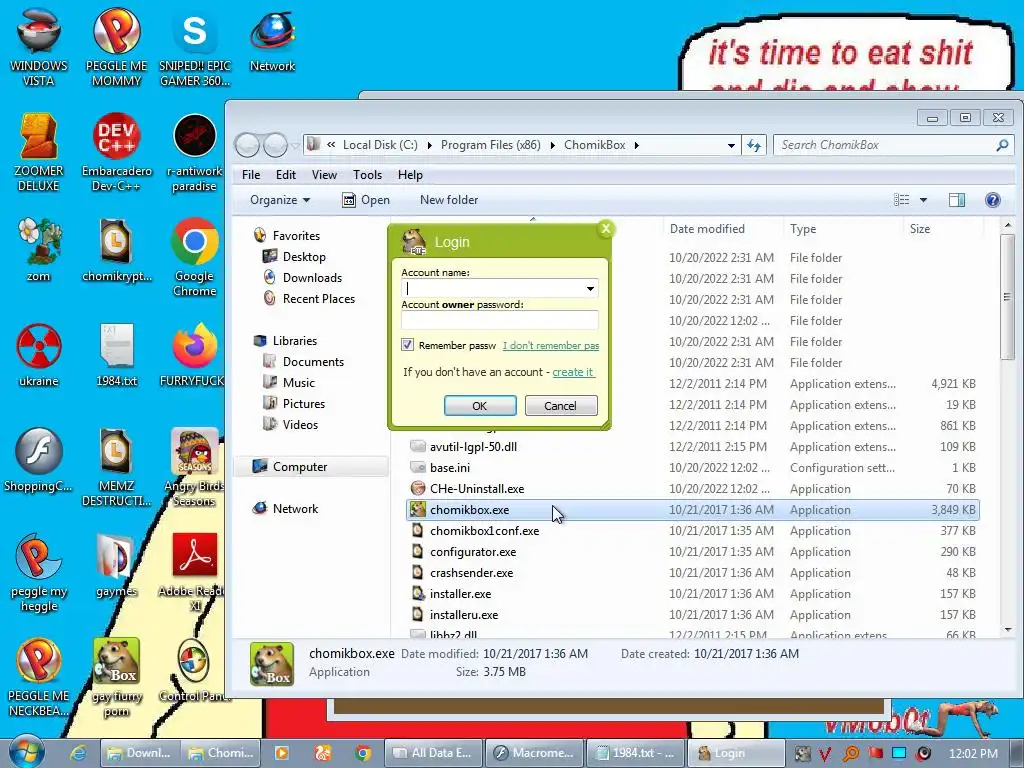1024x768 pixels.
Task: Click the Date modified column header
Action: pos(722,229)
